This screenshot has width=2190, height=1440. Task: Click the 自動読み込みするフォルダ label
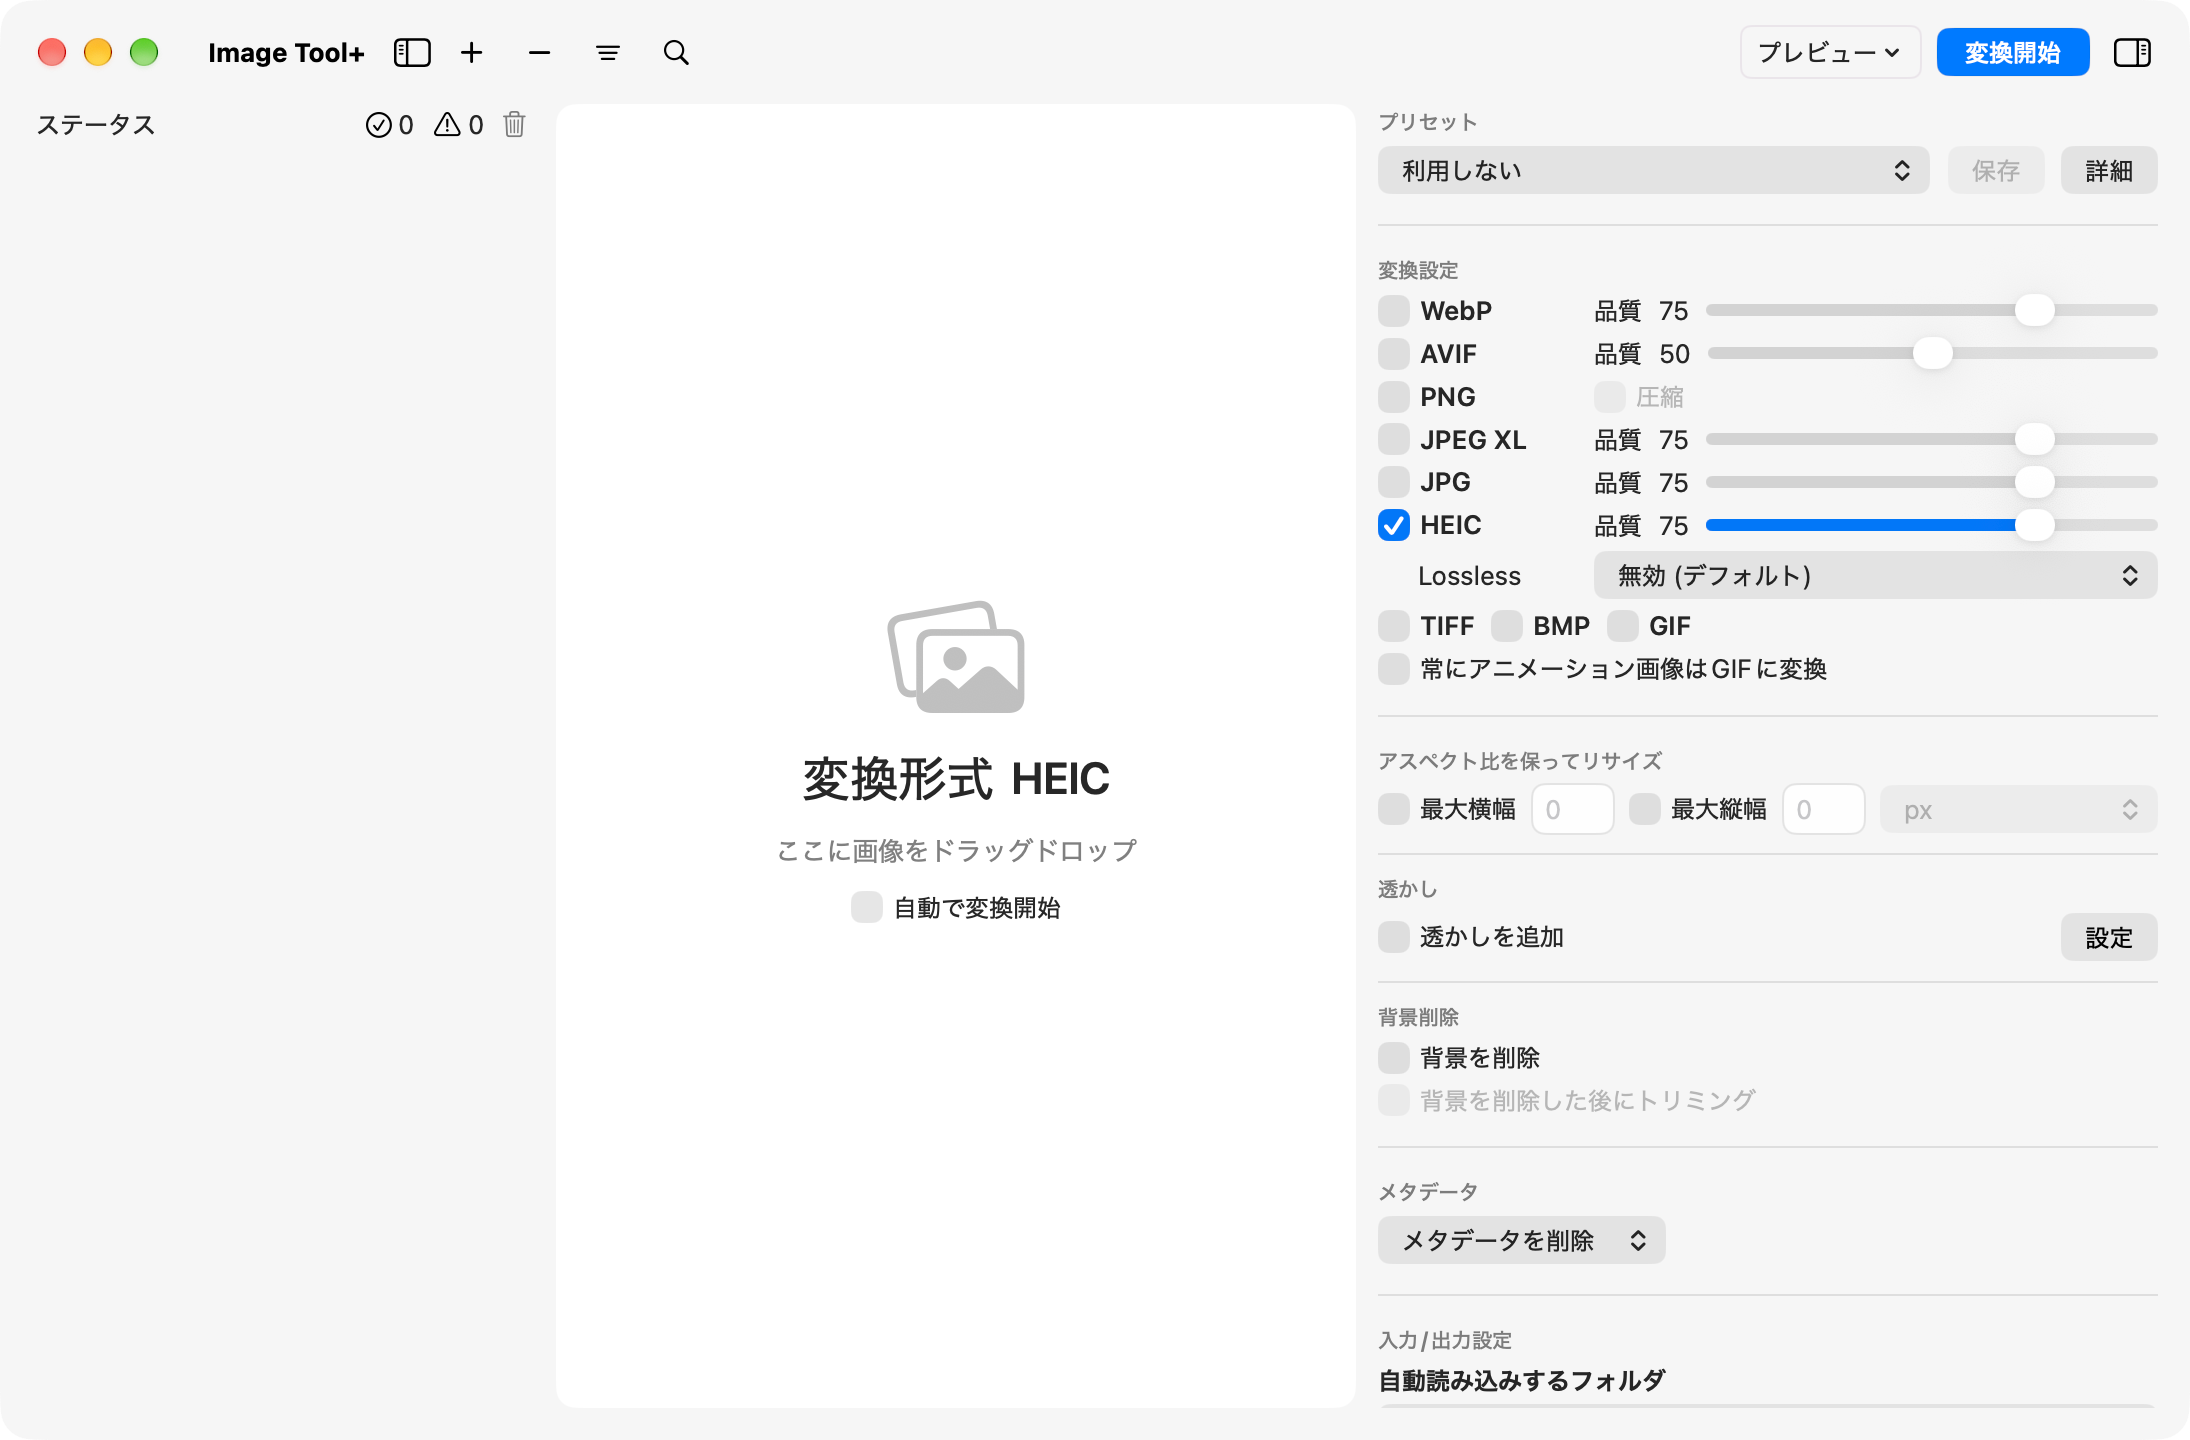click(1521, 1381)
